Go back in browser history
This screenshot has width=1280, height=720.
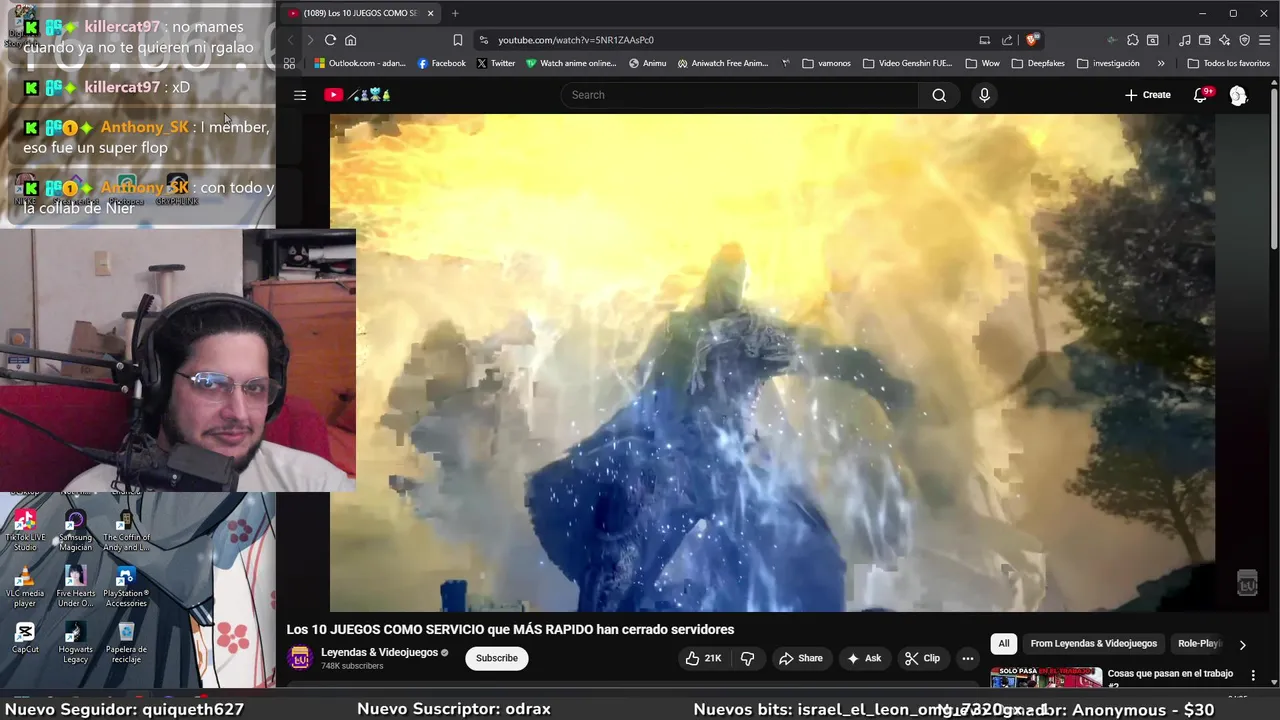click(x=290, y=40)
